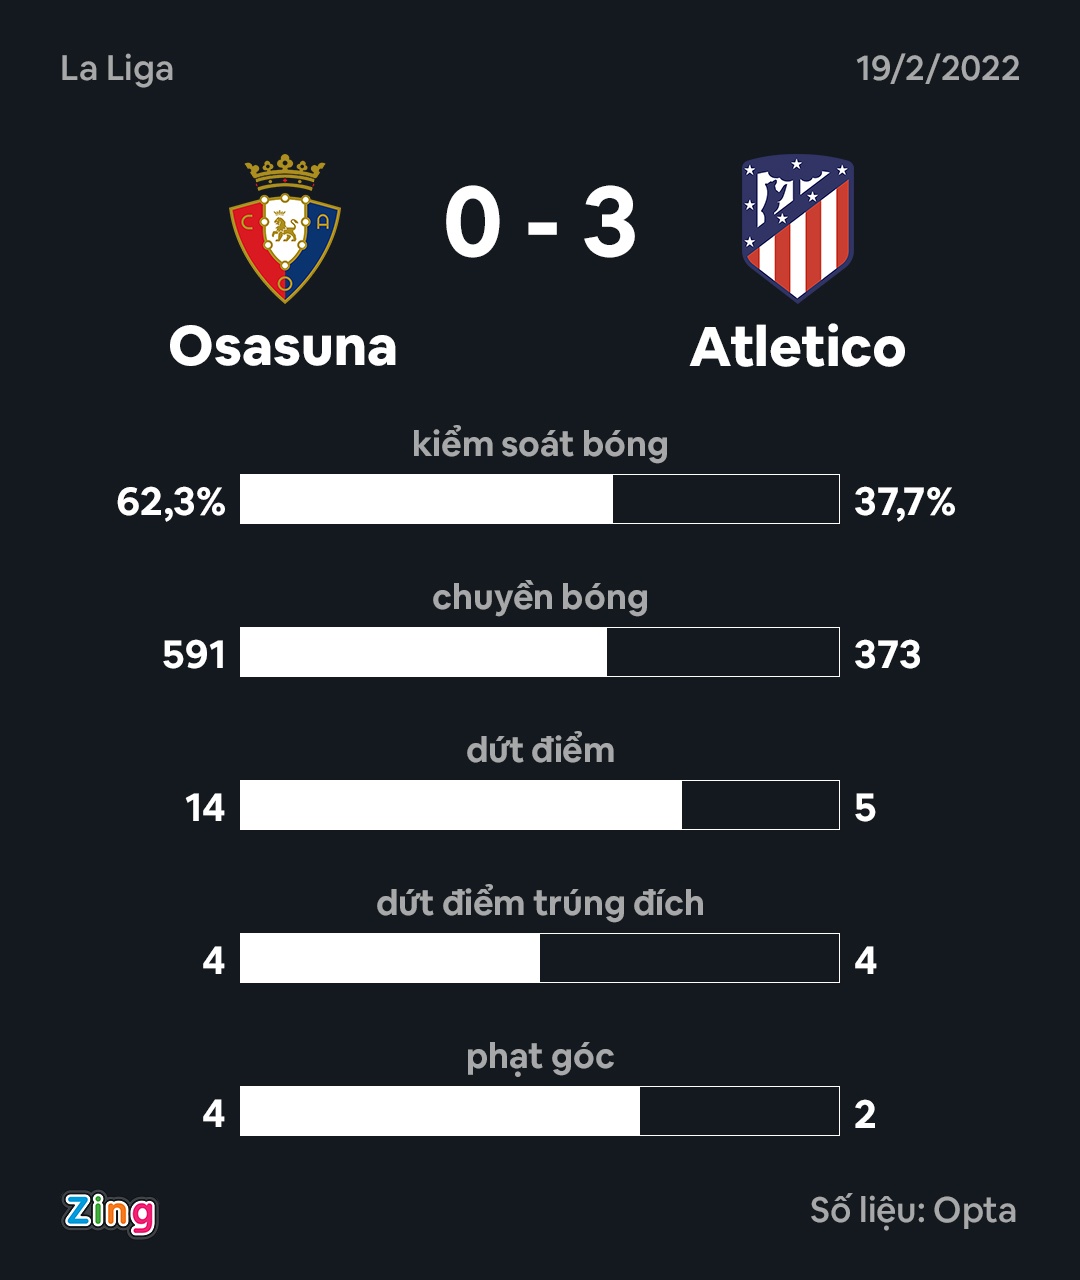Click the match date 19/2/2022
Screen dimensions: 1080x1280
(937, 69)
